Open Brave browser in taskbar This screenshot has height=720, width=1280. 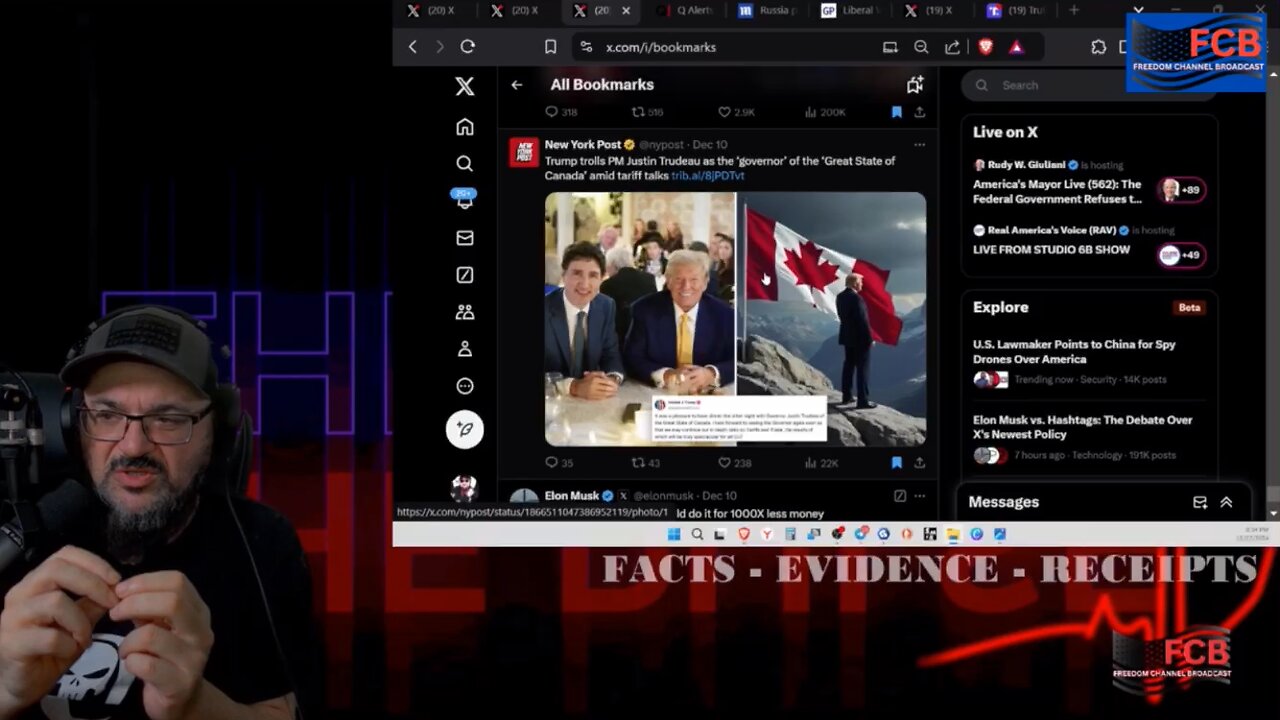(x=744, y=535)
